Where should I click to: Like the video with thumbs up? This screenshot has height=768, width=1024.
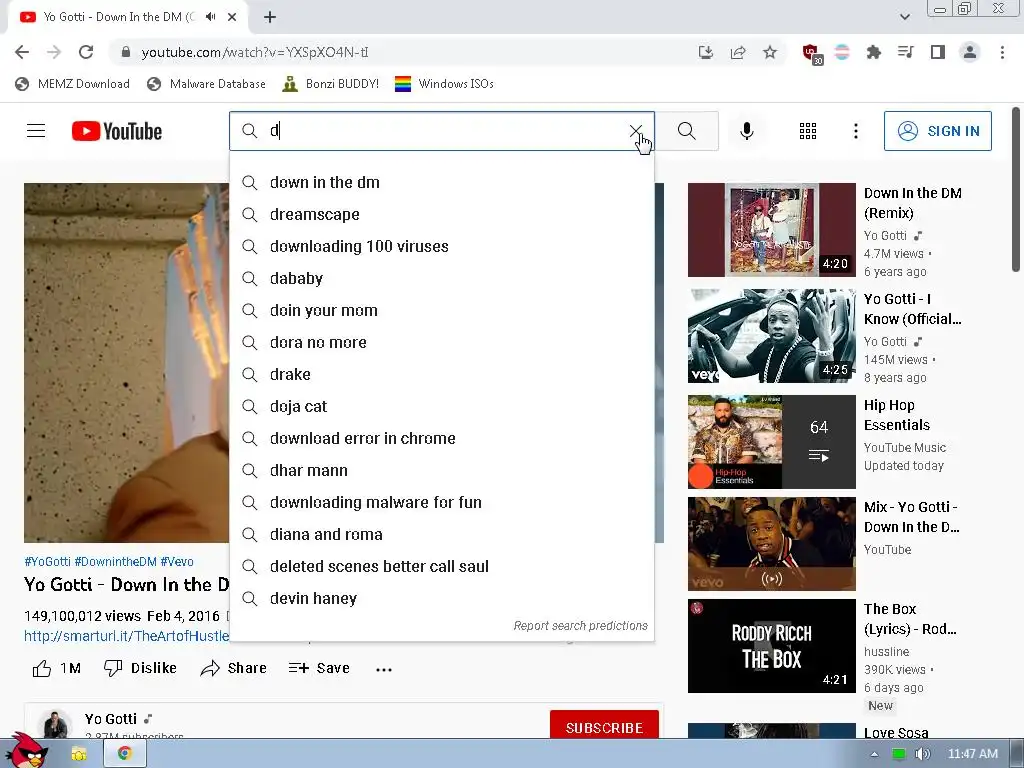pyautogui.click(x=56, y=668)
